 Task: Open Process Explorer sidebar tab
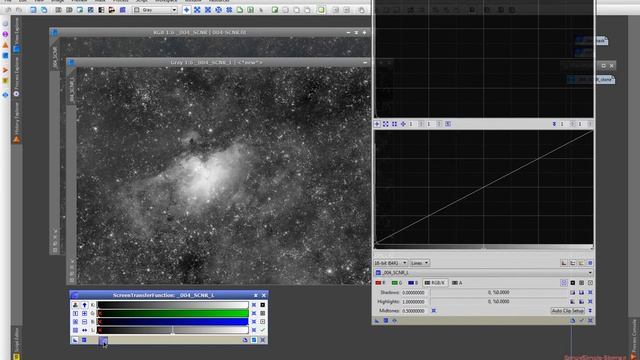pyautogui.click(x=16, y=76)
